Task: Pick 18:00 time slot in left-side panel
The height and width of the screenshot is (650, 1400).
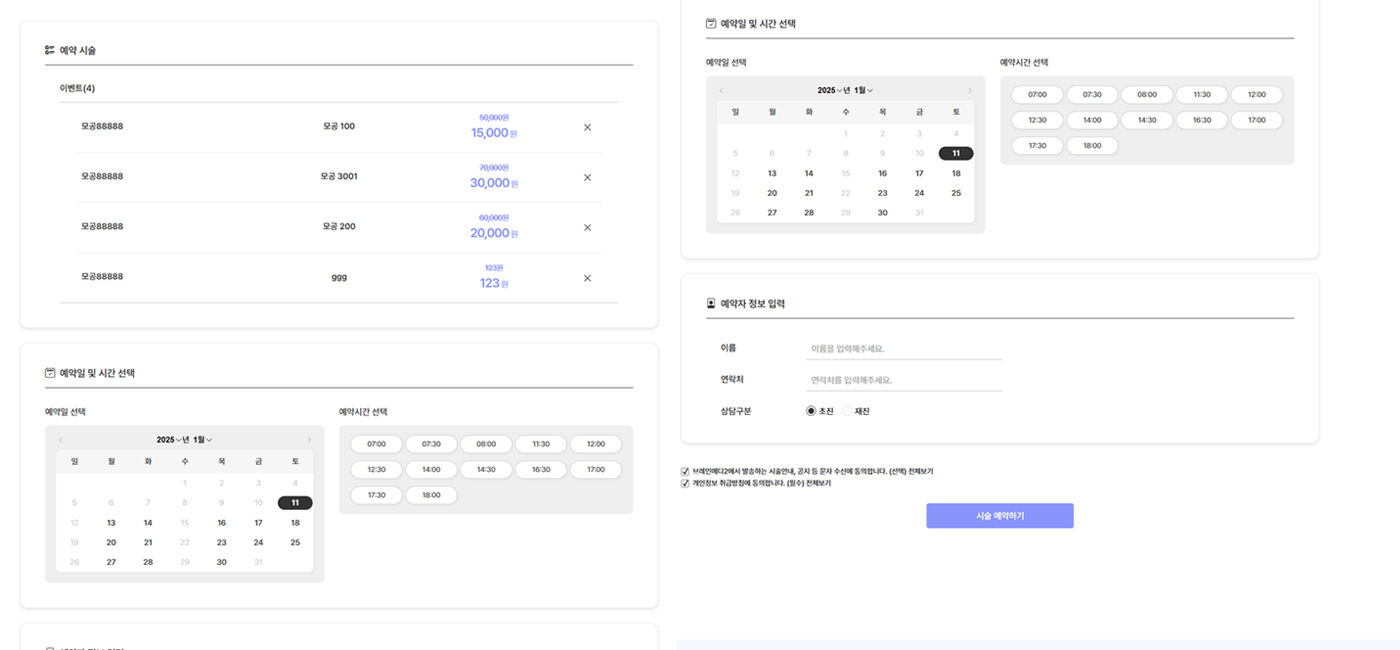Action: 431,495
